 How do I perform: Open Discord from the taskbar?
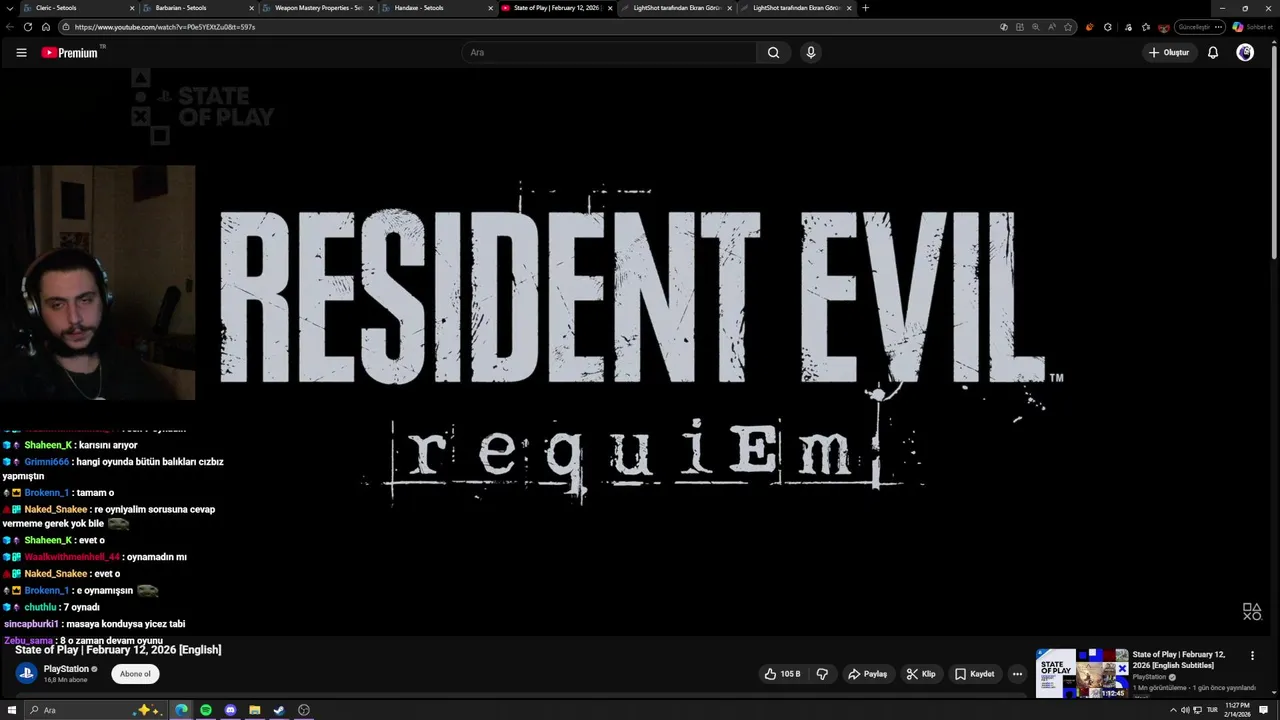point(231,710)
